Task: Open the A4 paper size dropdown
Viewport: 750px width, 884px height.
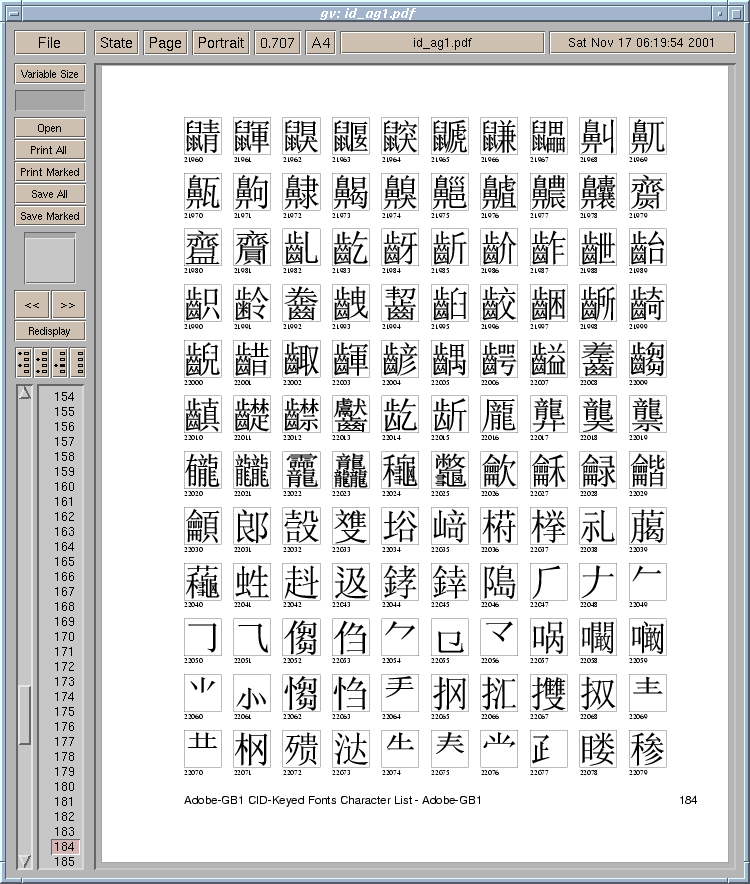Action: pos(320,42)
